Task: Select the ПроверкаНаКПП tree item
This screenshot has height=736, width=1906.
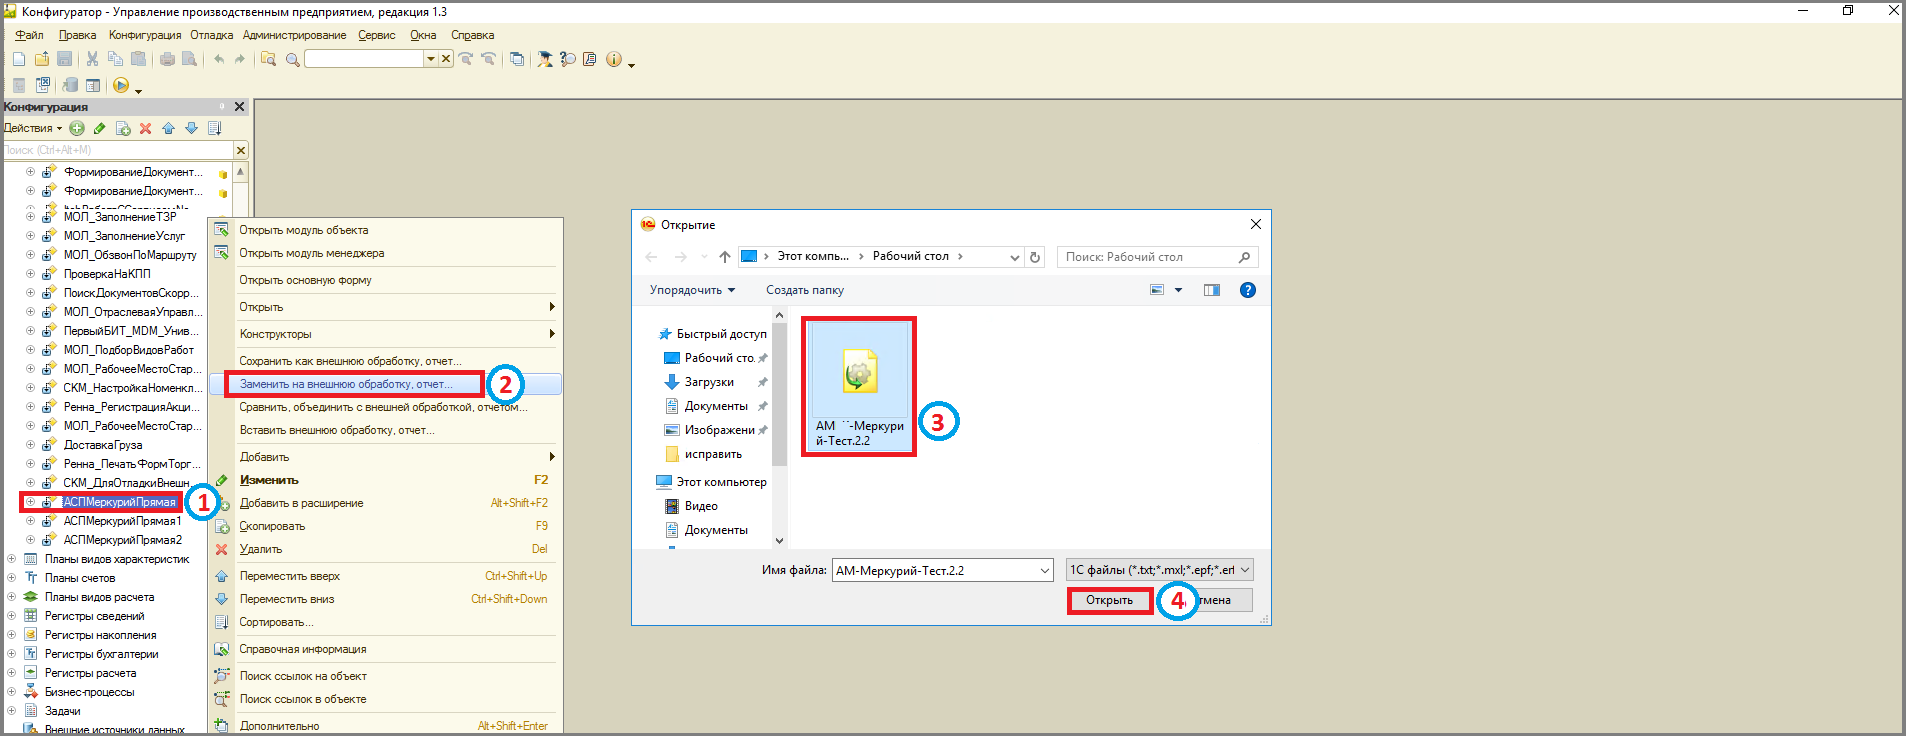Action: [x=107, y=274]
